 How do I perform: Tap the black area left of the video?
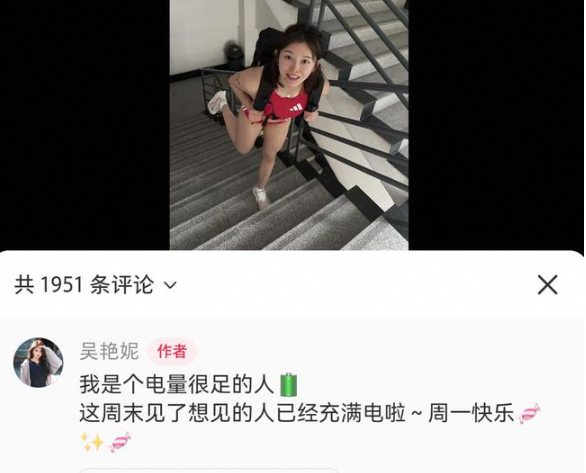[x=85, y=125]
